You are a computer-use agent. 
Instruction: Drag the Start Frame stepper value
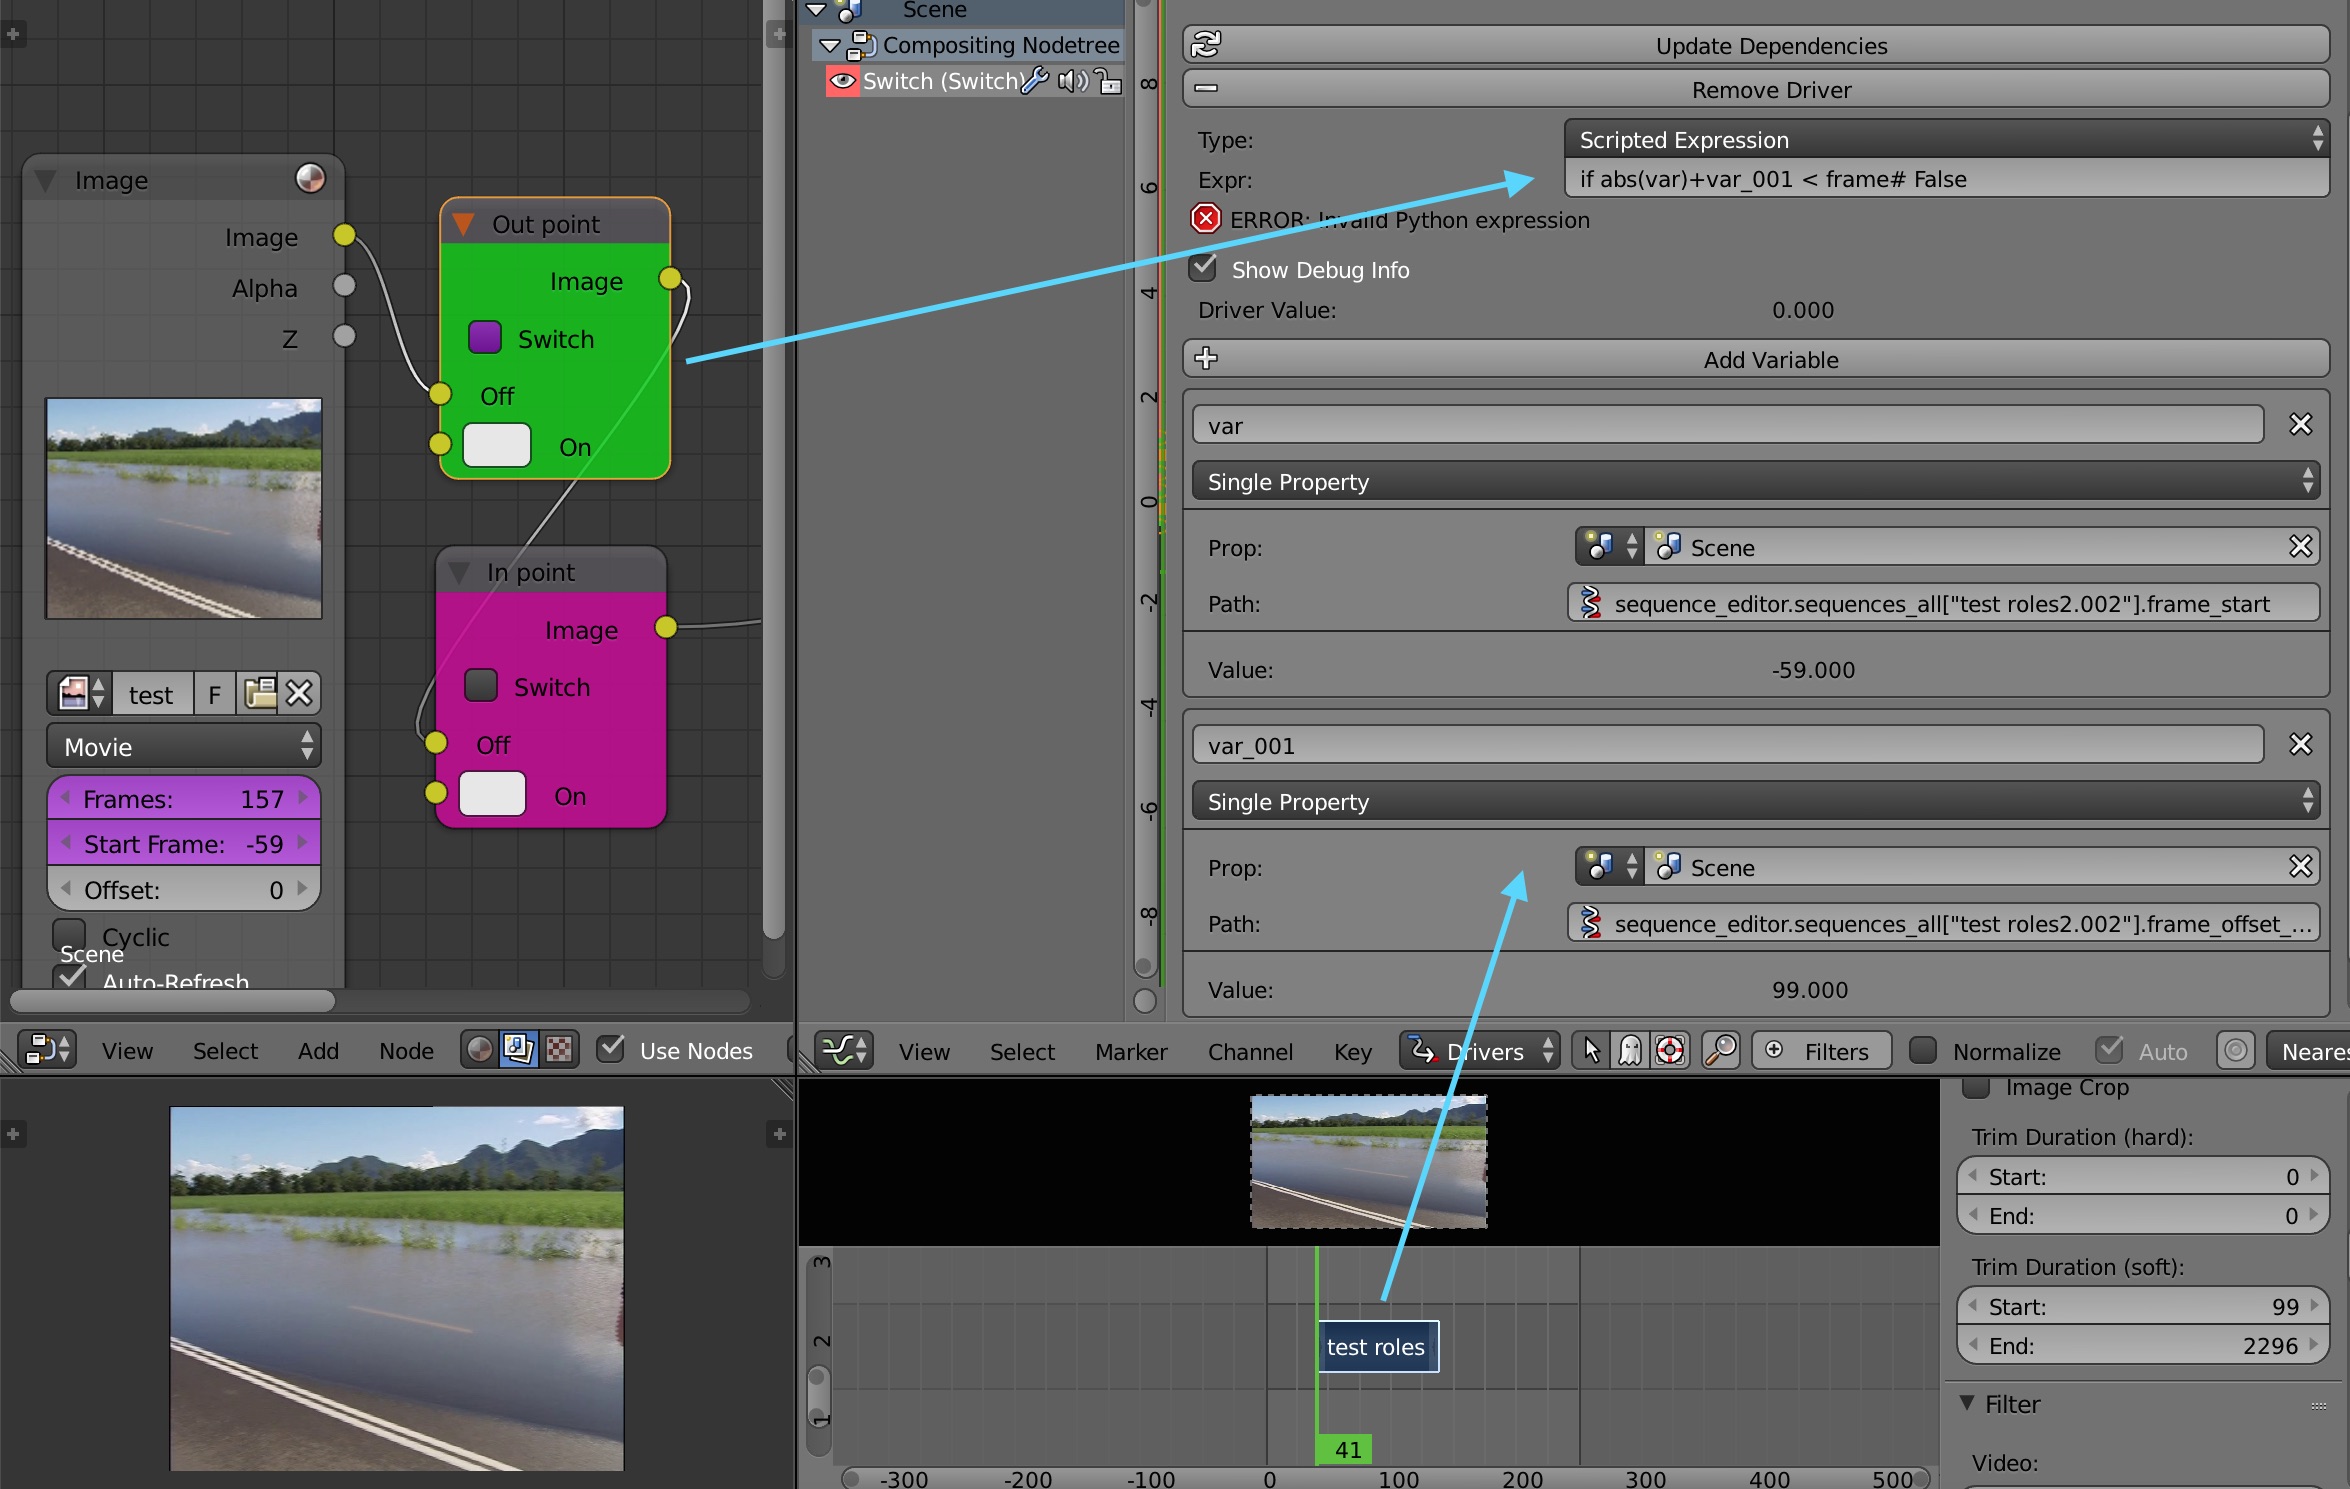coord(180,841)
